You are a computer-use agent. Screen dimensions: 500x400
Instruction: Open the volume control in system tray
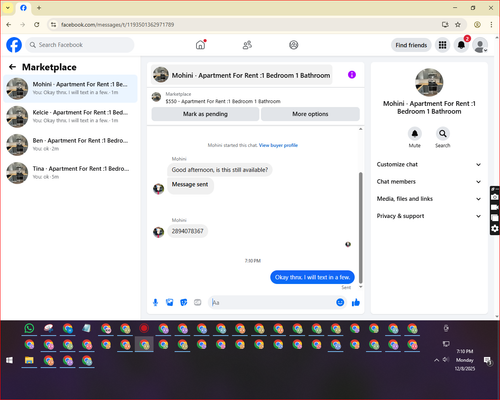point(446,359)
